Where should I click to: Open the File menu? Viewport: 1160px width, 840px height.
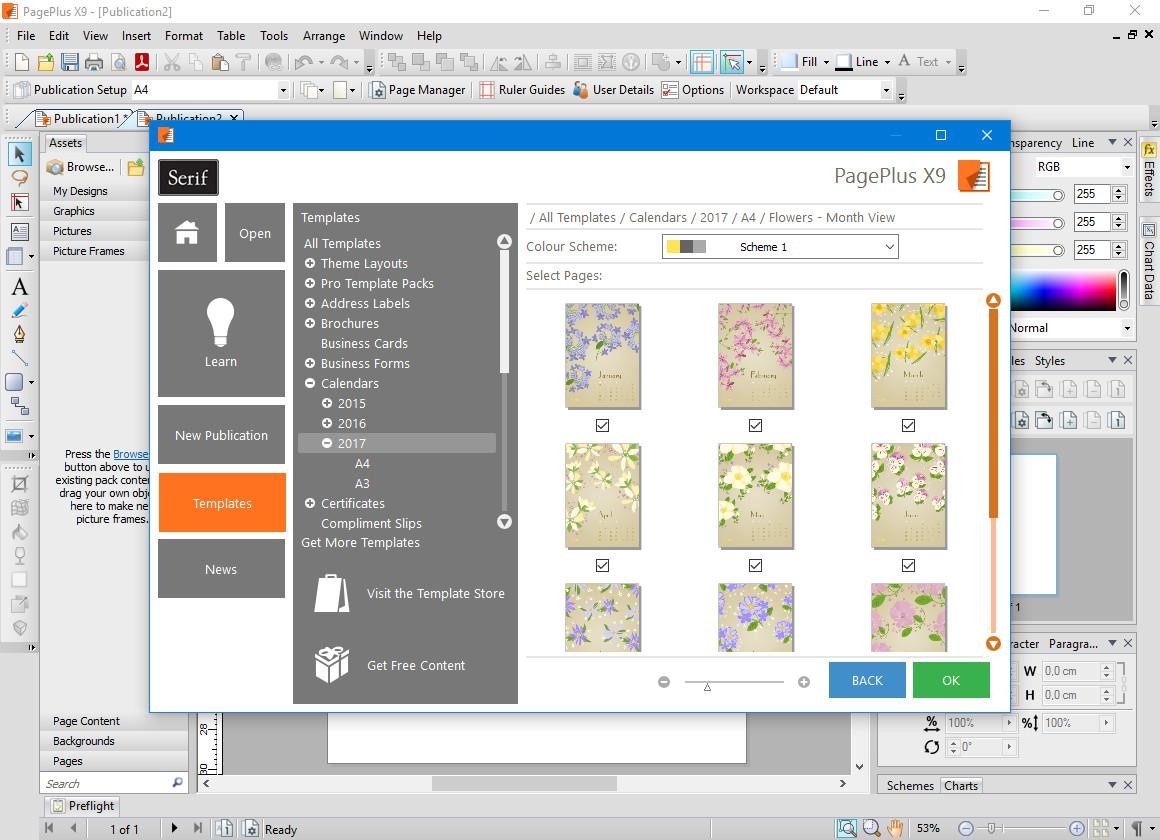click(x=26, y=36)
